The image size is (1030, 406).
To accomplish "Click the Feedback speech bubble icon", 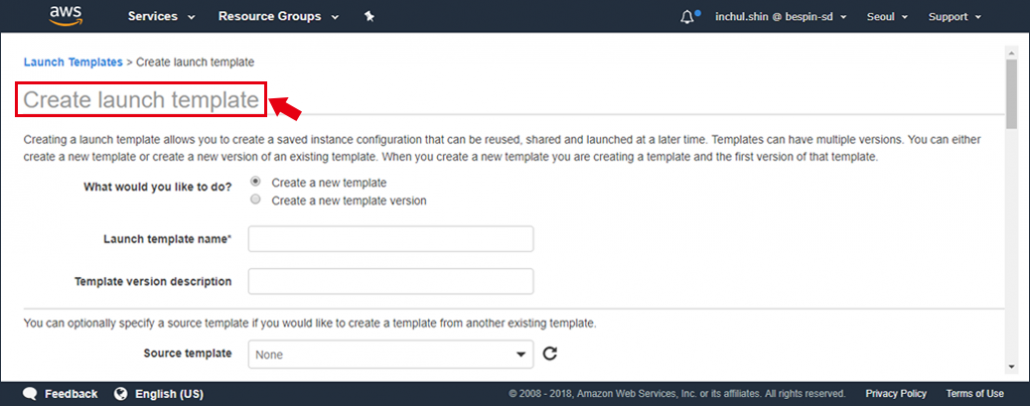I will 30,394.
